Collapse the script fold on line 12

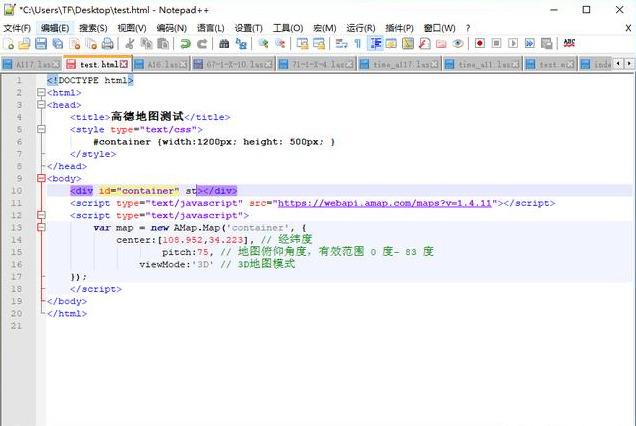point(41,215)
